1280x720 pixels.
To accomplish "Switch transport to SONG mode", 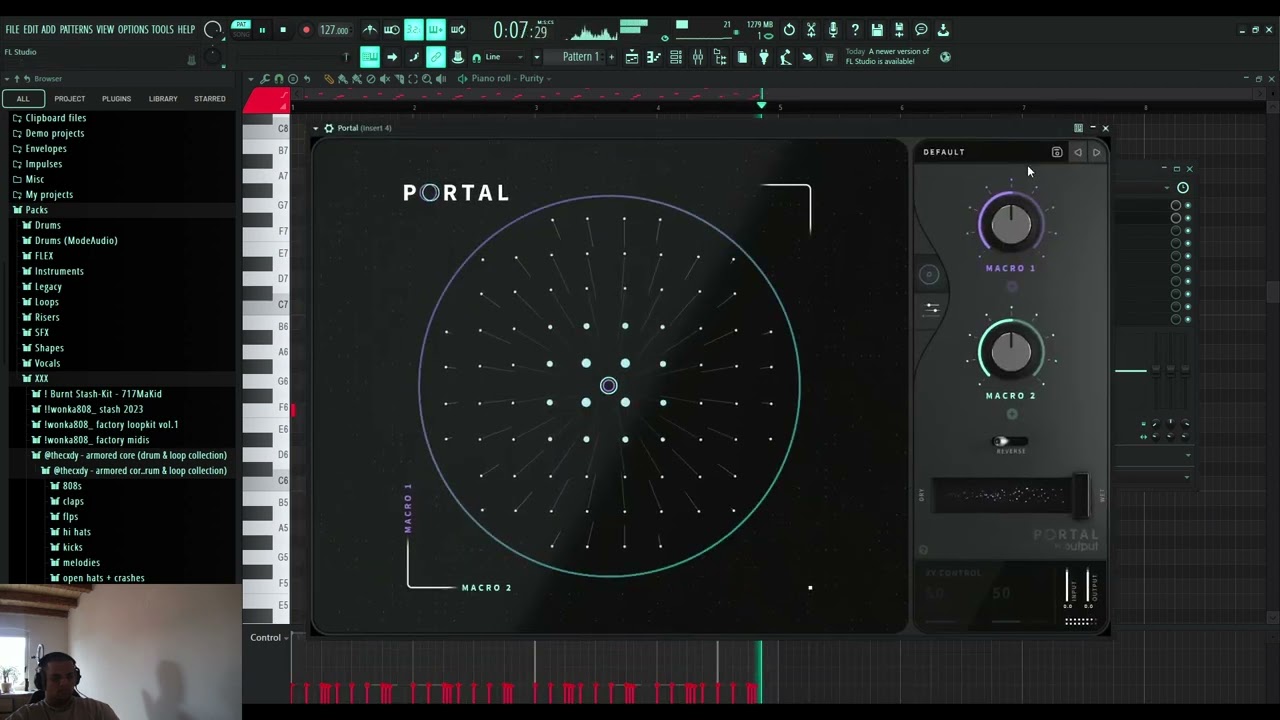I will tap(241, 33).
